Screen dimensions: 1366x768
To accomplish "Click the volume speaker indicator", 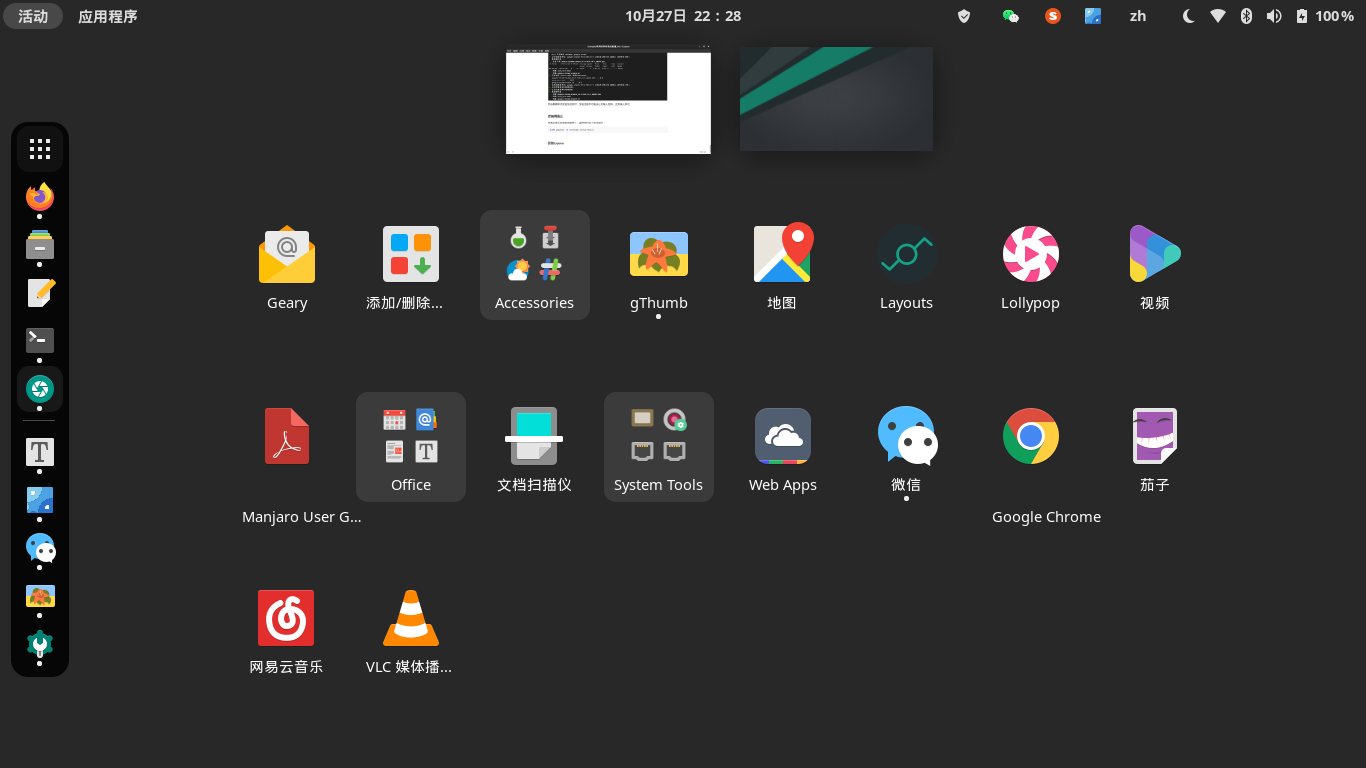I will (x=1273, y=16).
